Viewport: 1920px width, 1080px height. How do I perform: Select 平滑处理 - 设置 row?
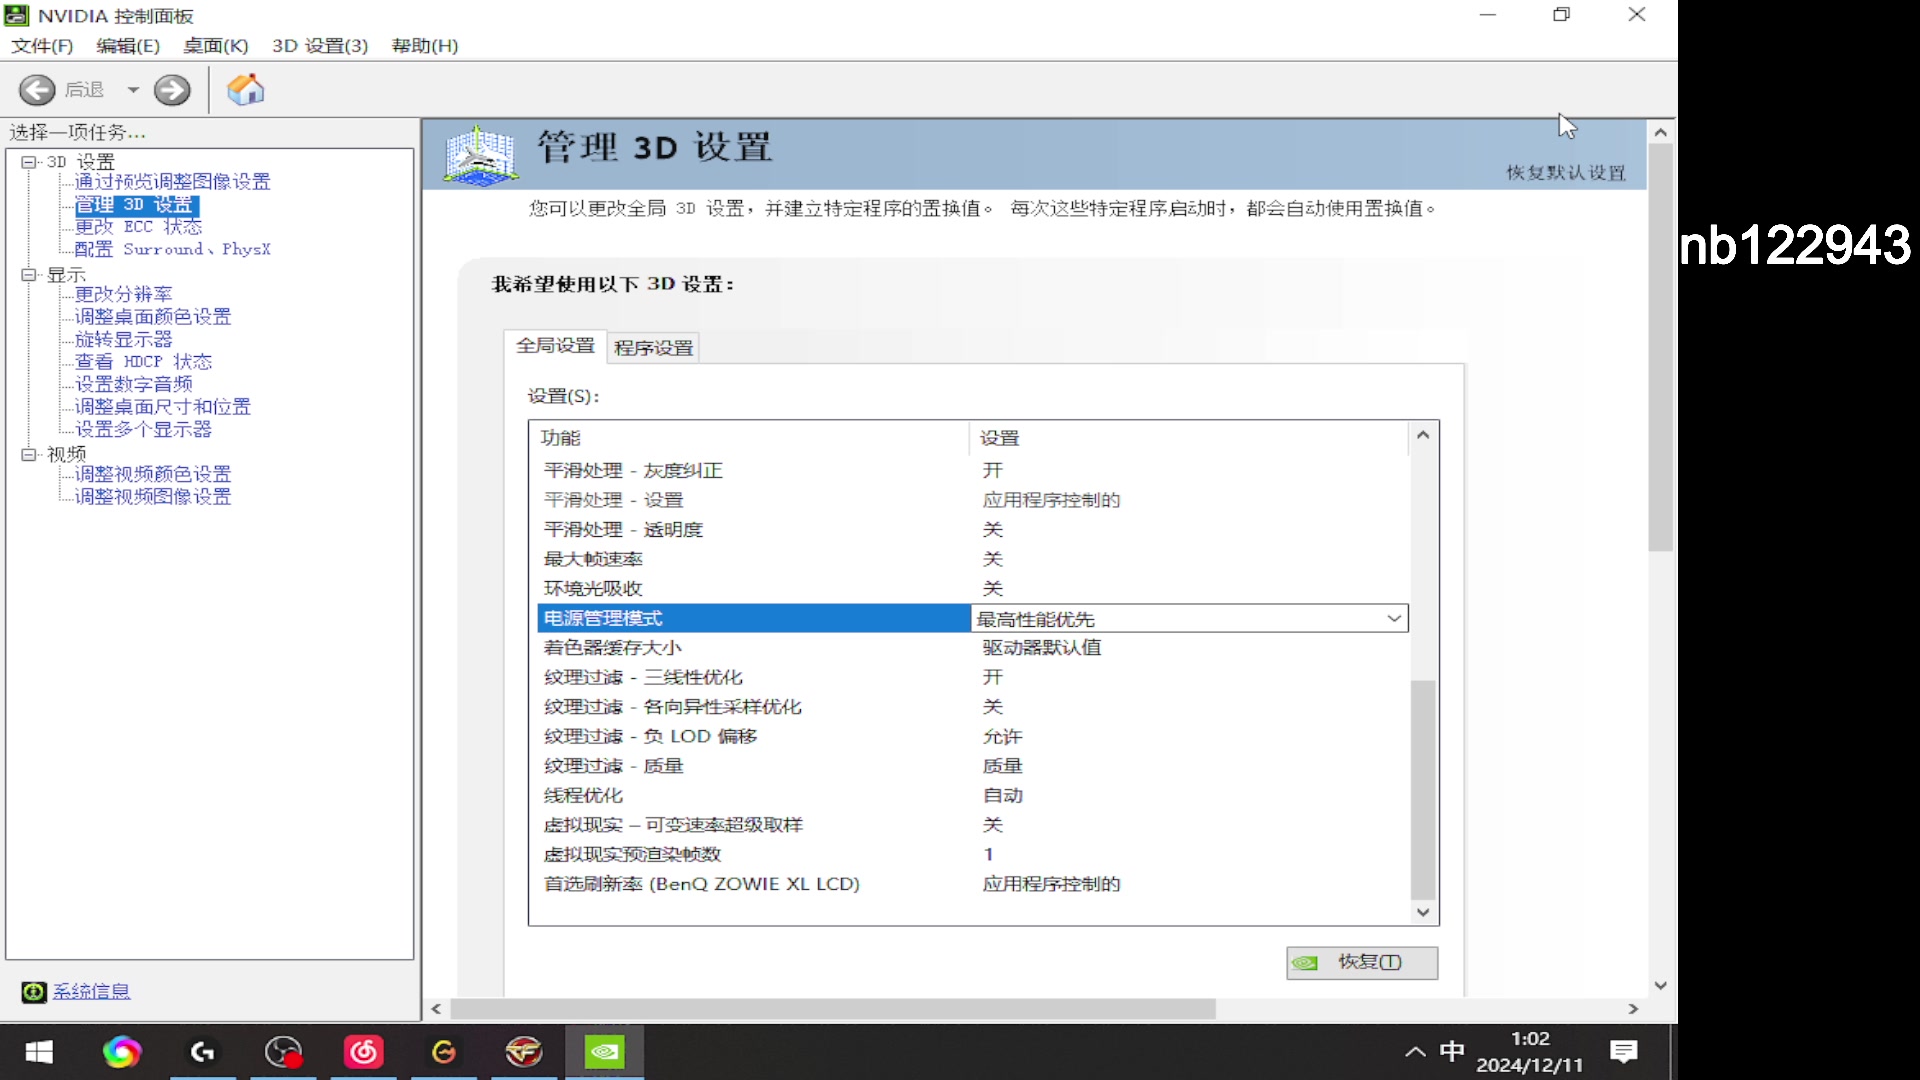[972, 500]
